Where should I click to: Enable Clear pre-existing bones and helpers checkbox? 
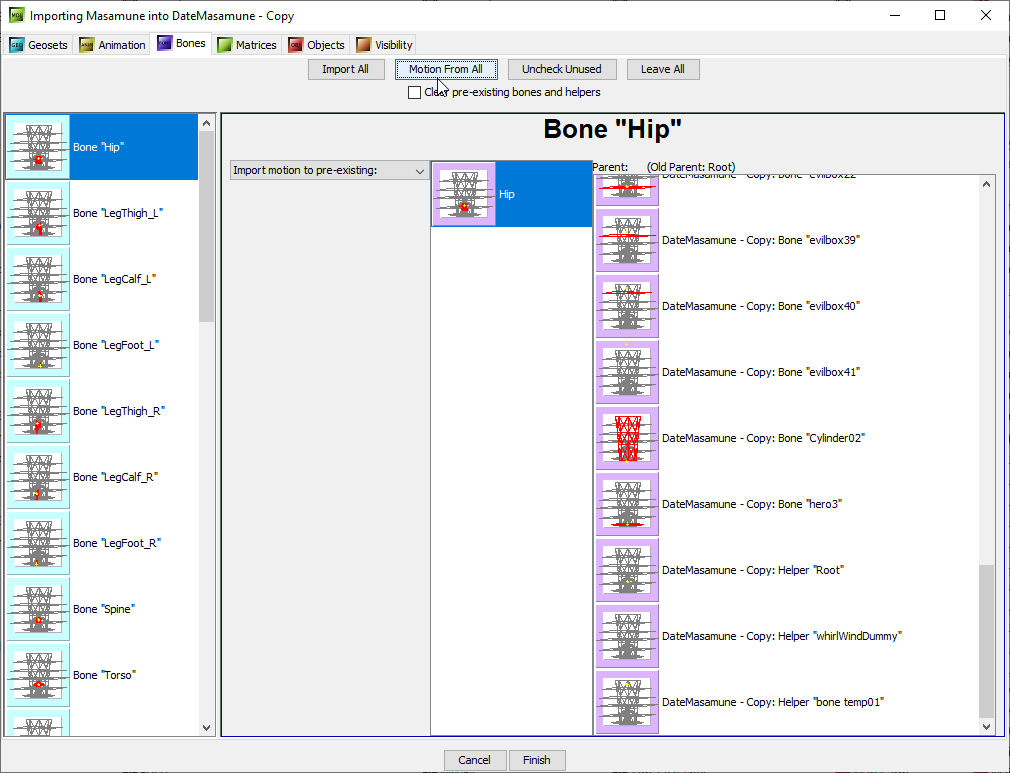coord(414,93)
